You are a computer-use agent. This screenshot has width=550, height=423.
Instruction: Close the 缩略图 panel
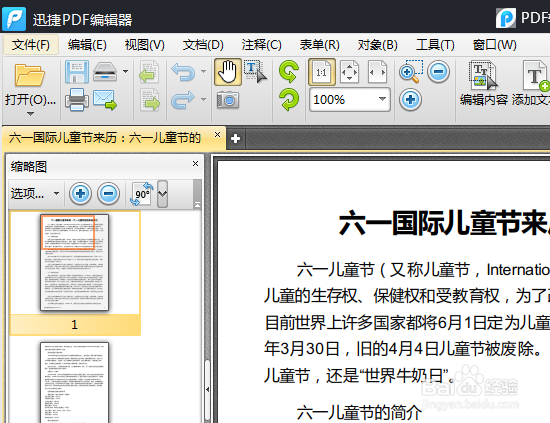[195, 163]
